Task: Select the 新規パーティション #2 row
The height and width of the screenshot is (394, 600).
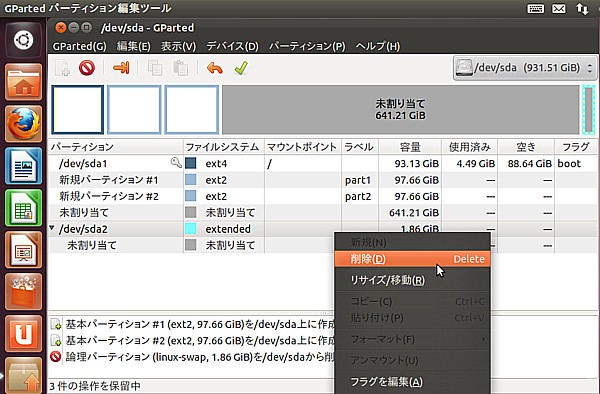Action: [323, 196]
